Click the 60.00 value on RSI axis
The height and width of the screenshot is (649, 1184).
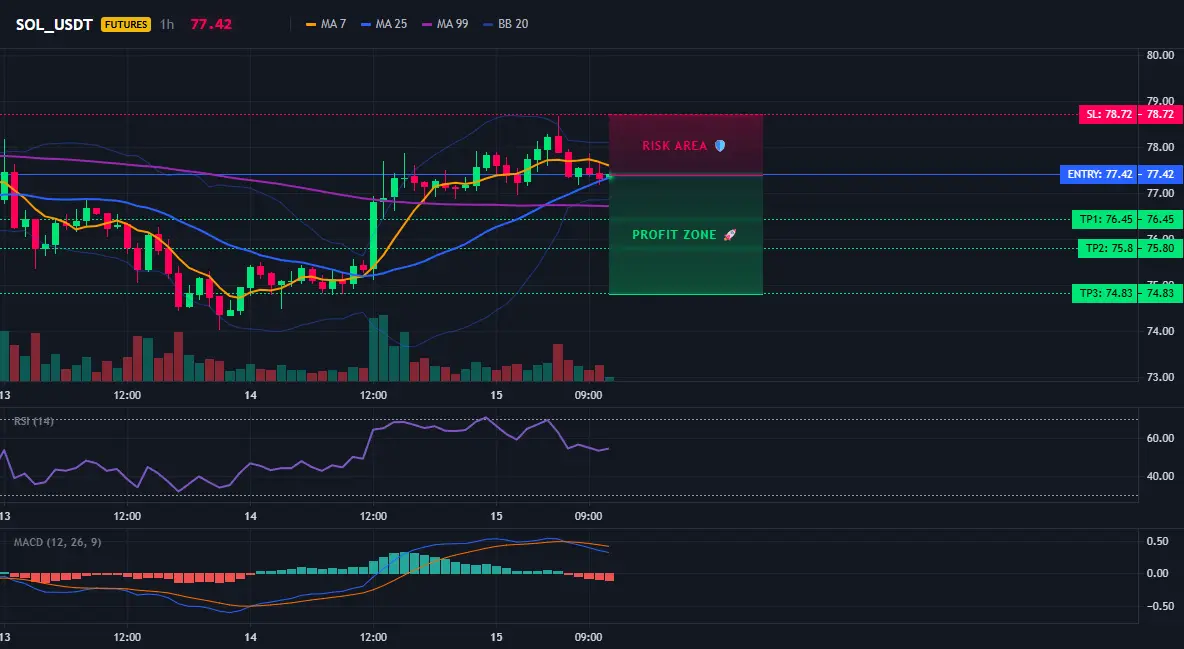click(1160, 438)
